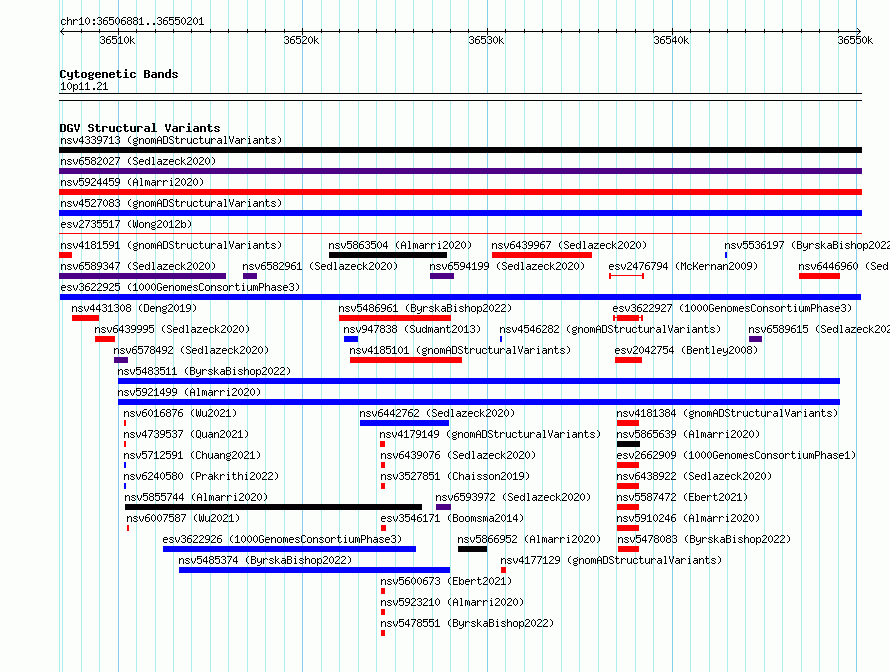
Task: Click esv3622927 1000Genomes label
Action: pyautogui.click(x=732, y=308)
